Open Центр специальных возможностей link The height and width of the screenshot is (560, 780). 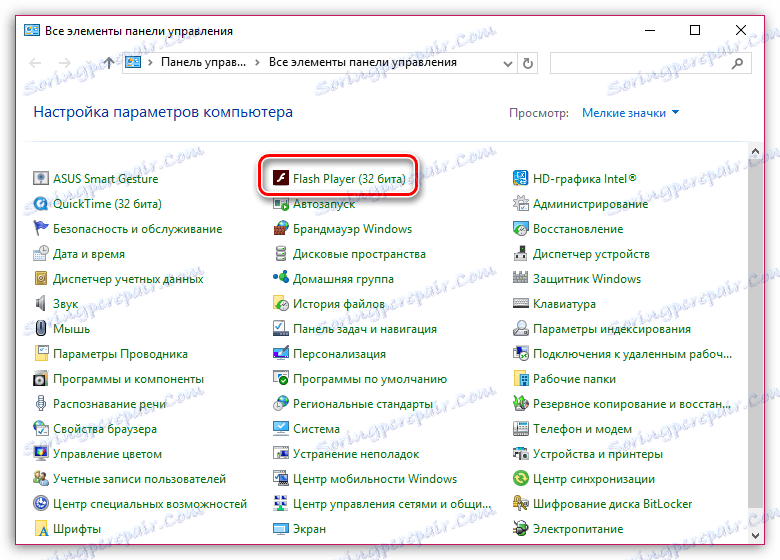(x=150, y=504)
